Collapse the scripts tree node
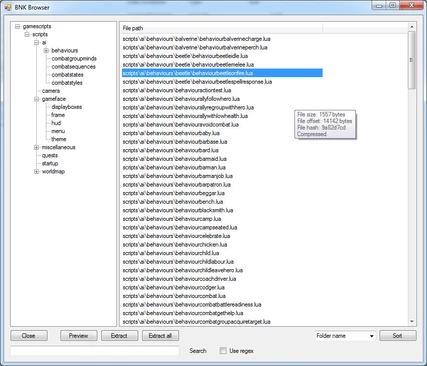Screen dimensions: 427x366 click(27, 34)
